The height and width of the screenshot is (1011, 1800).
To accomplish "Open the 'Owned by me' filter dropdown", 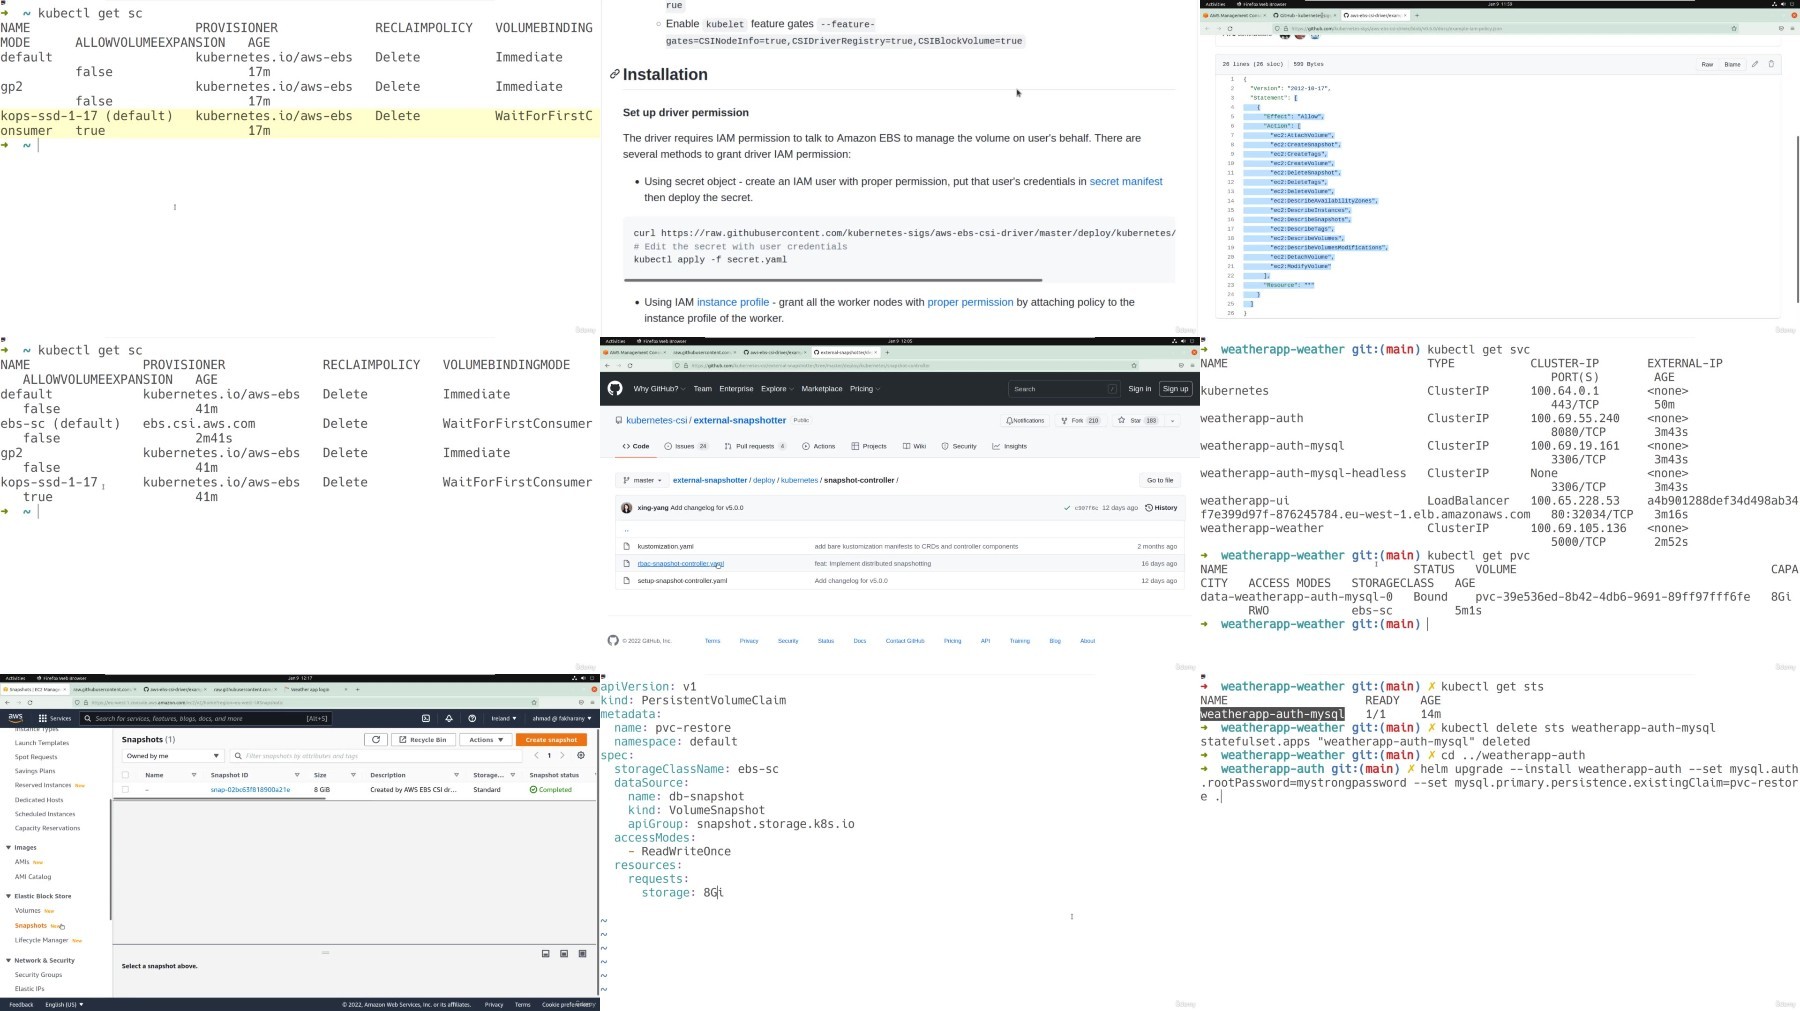I will coord(172,756).
